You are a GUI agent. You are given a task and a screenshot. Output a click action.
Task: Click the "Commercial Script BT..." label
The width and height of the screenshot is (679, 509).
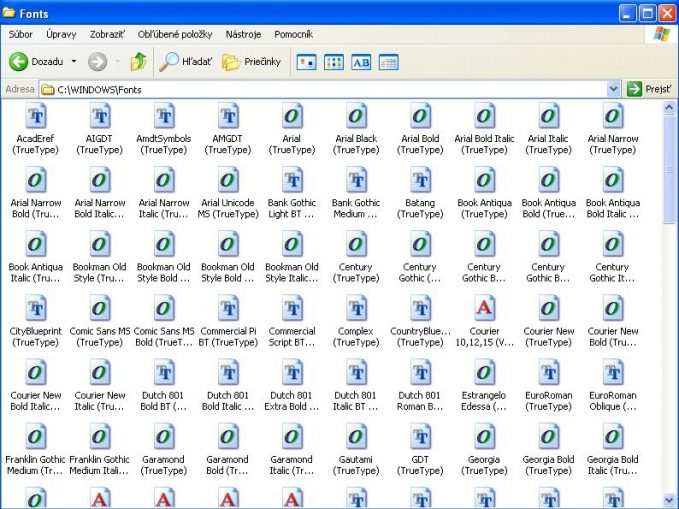(x=292, y=337)
